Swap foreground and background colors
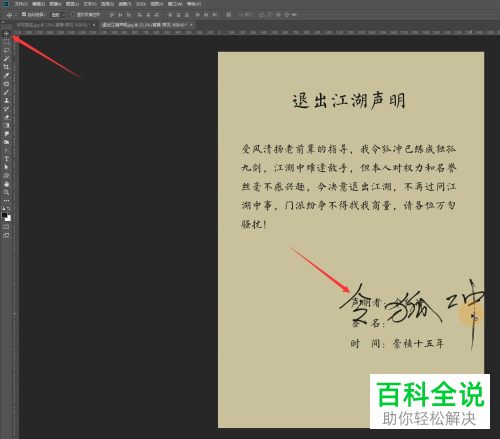Screen dimensions: 500x439 [9, 208]
